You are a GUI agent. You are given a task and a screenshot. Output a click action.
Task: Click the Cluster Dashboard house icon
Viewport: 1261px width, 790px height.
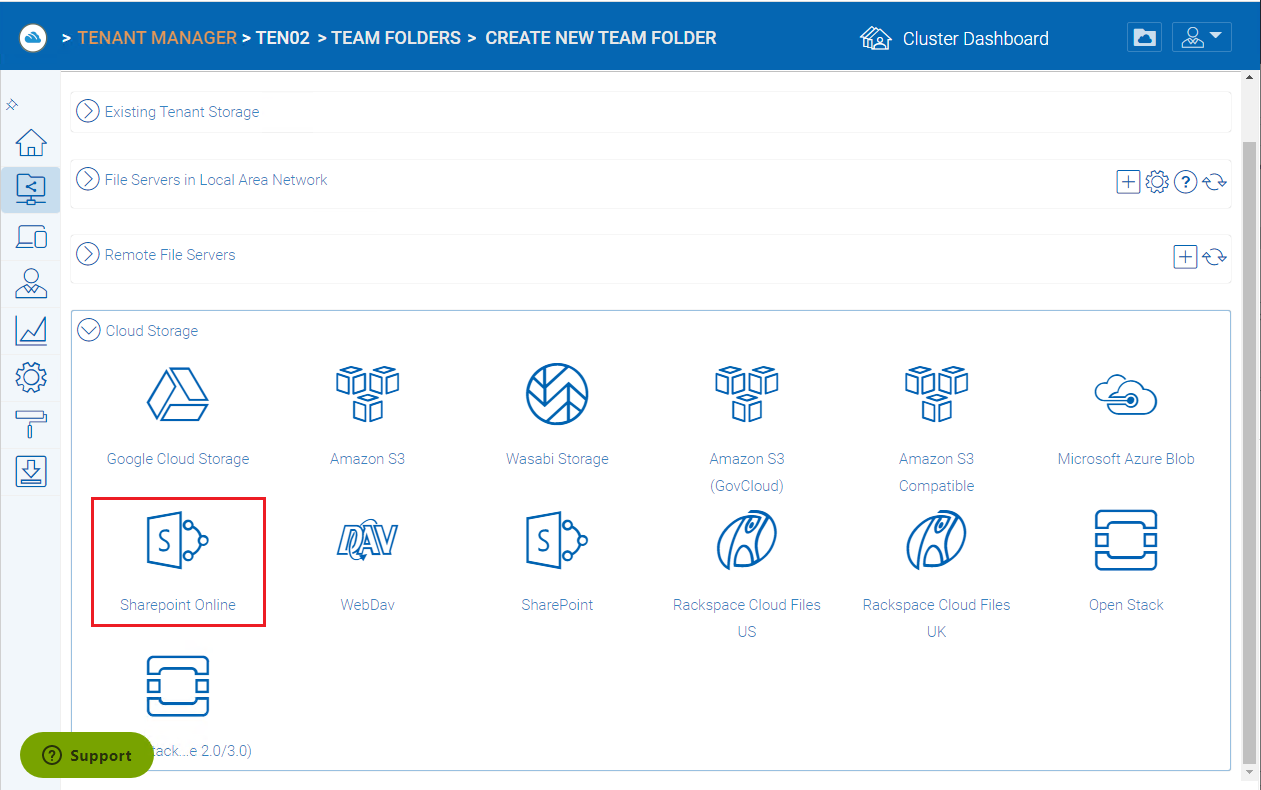coord(875,38)
